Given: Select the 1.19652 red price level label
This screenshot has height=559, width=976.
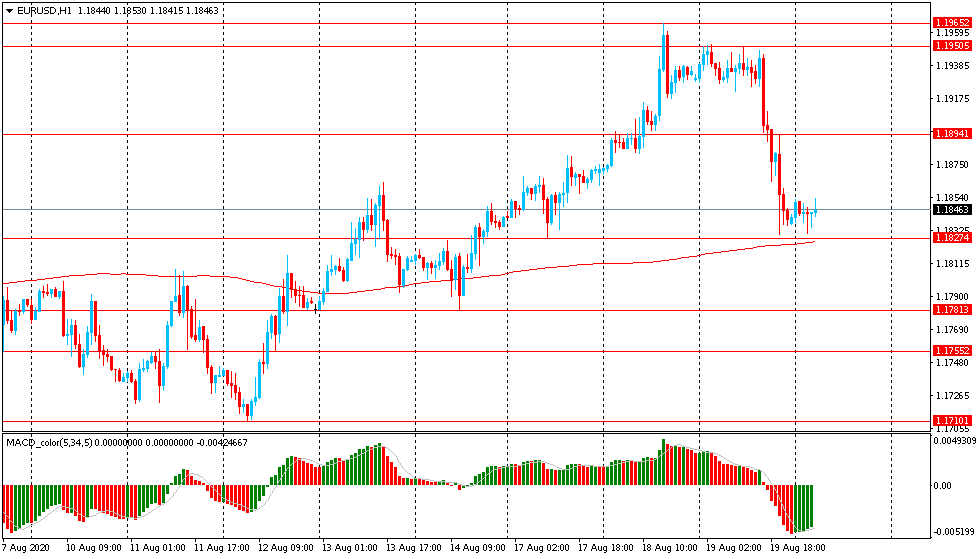Looking at the screenshot, I should 952,23.
